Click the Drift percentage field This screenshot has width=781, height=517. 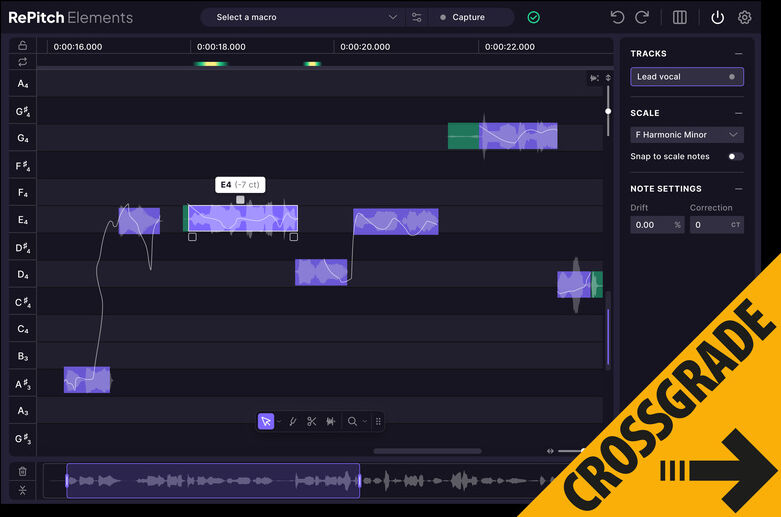[x=658, y=225]
